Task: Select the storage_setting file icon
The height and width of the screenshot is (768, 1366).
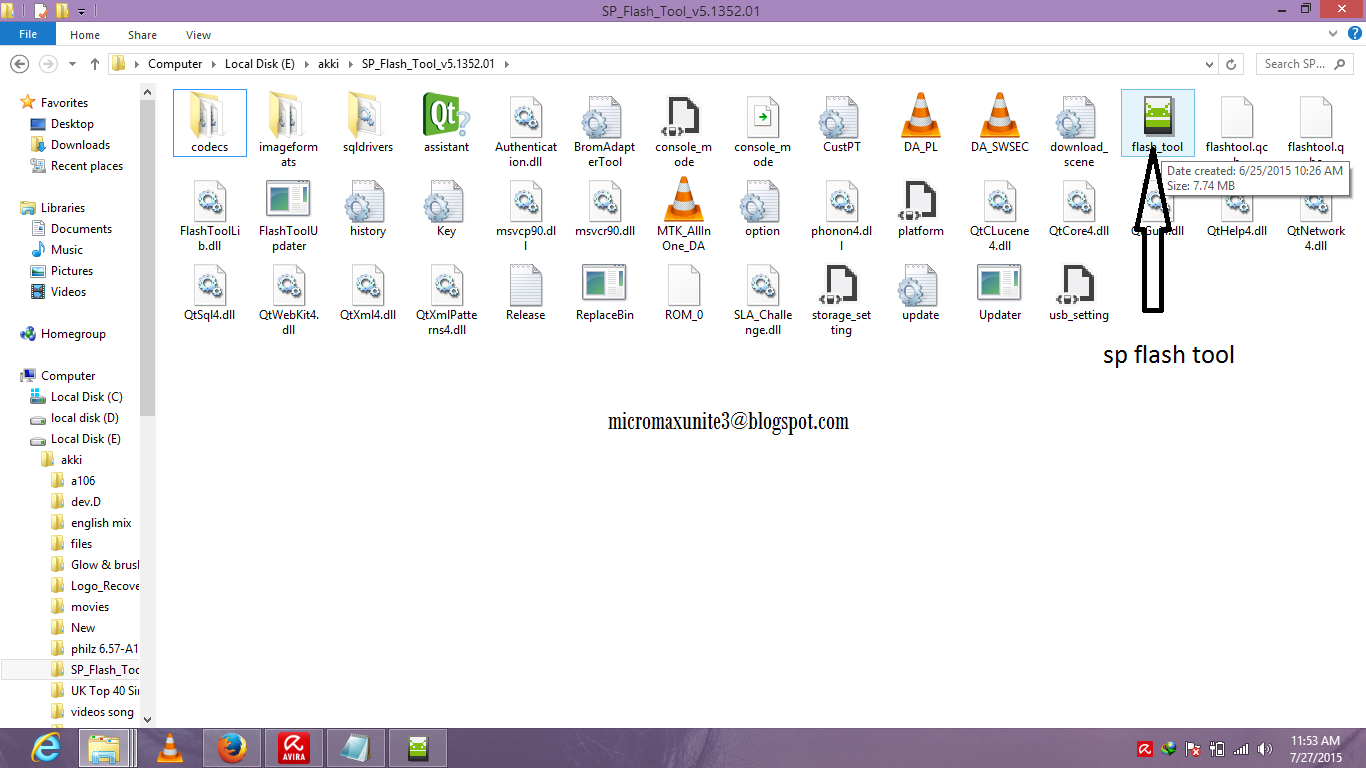Action: pyautogui.click(x=841, y=283)
